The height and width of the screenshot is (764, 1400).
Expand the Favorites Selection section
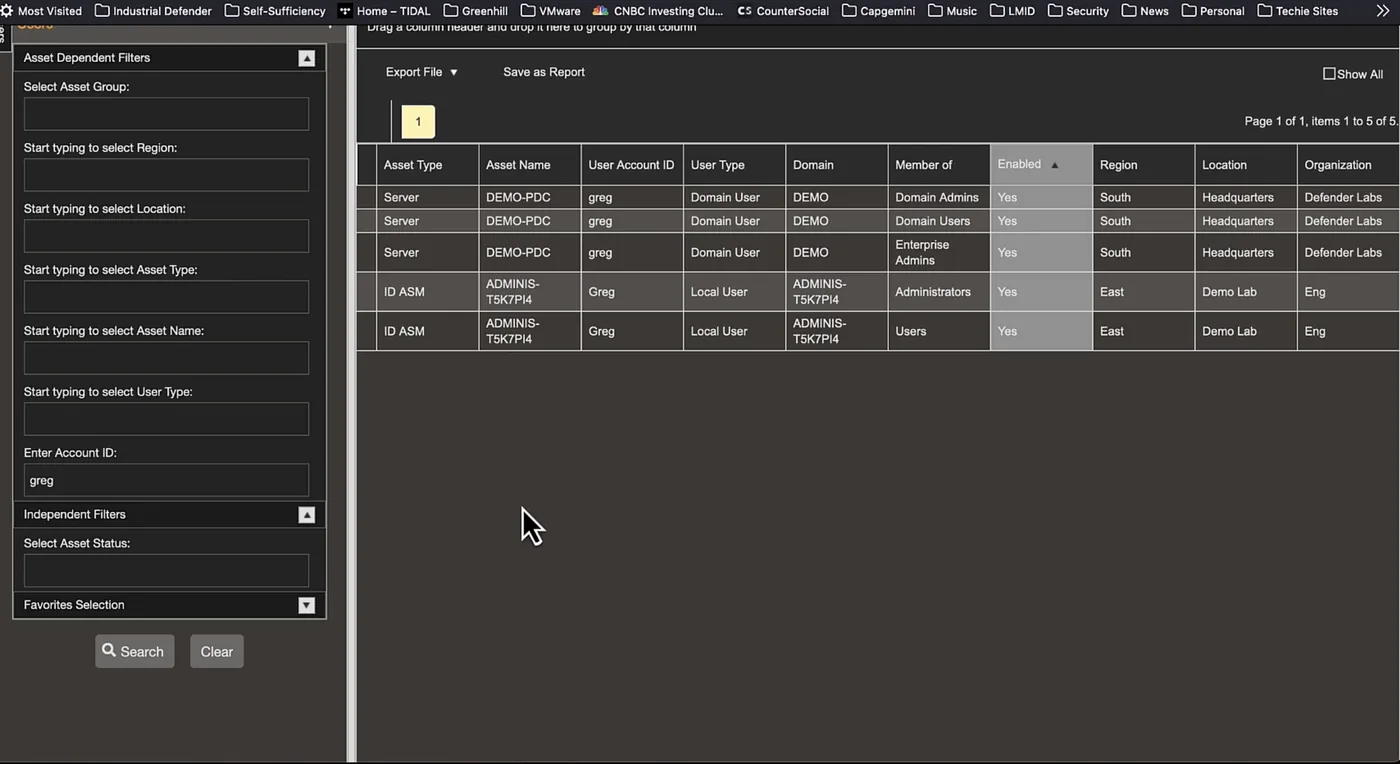[x=307, y=605]
